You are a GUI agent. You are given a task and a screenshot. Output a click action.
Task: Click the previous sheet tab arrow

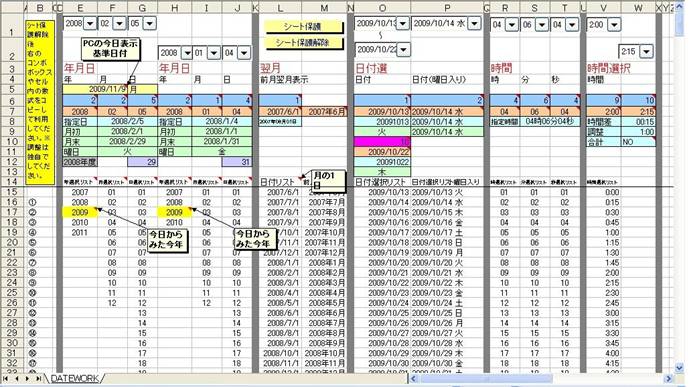pos(17,379)
